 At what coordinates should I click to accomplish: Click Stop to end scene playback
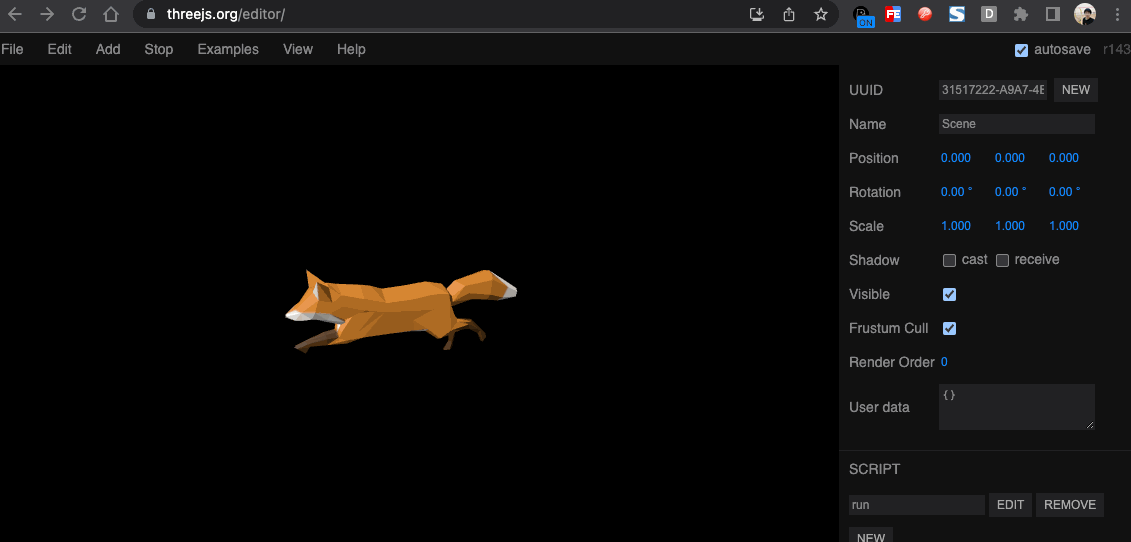click(x=159, y=49)
